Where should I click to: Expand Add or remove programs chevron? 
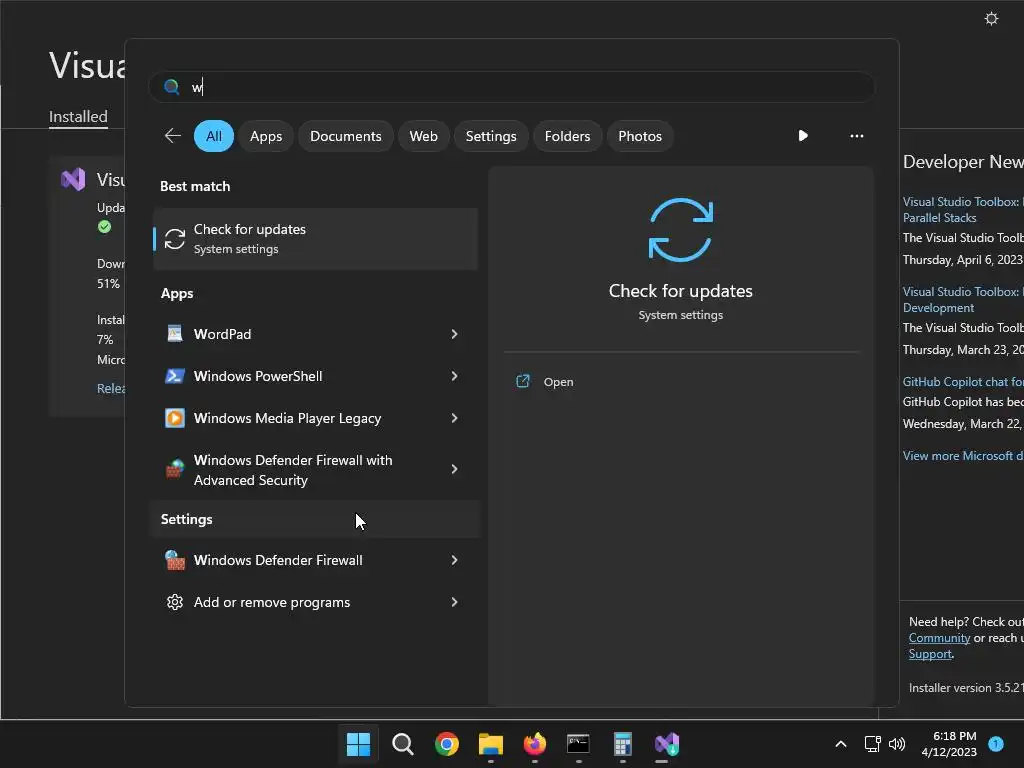coord(455,602)
